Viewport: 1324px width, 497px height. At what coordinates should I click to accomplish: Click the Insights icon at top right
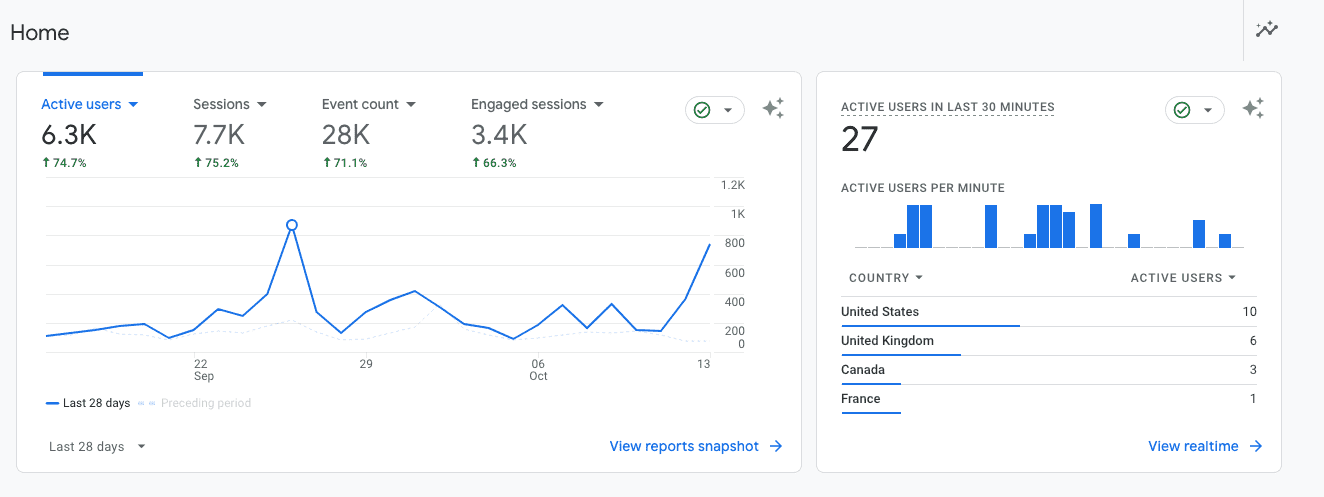[x=1267, y=29]
